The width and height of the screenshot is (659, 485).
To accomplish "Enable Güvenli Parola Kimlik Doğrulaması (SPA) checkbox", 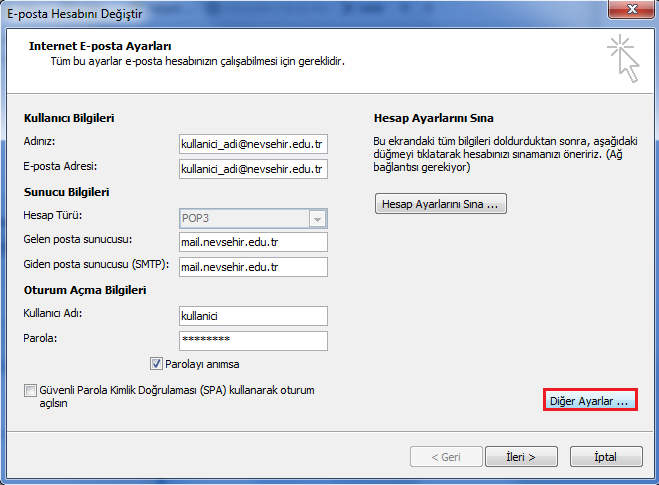I will (x=30, y=390).
